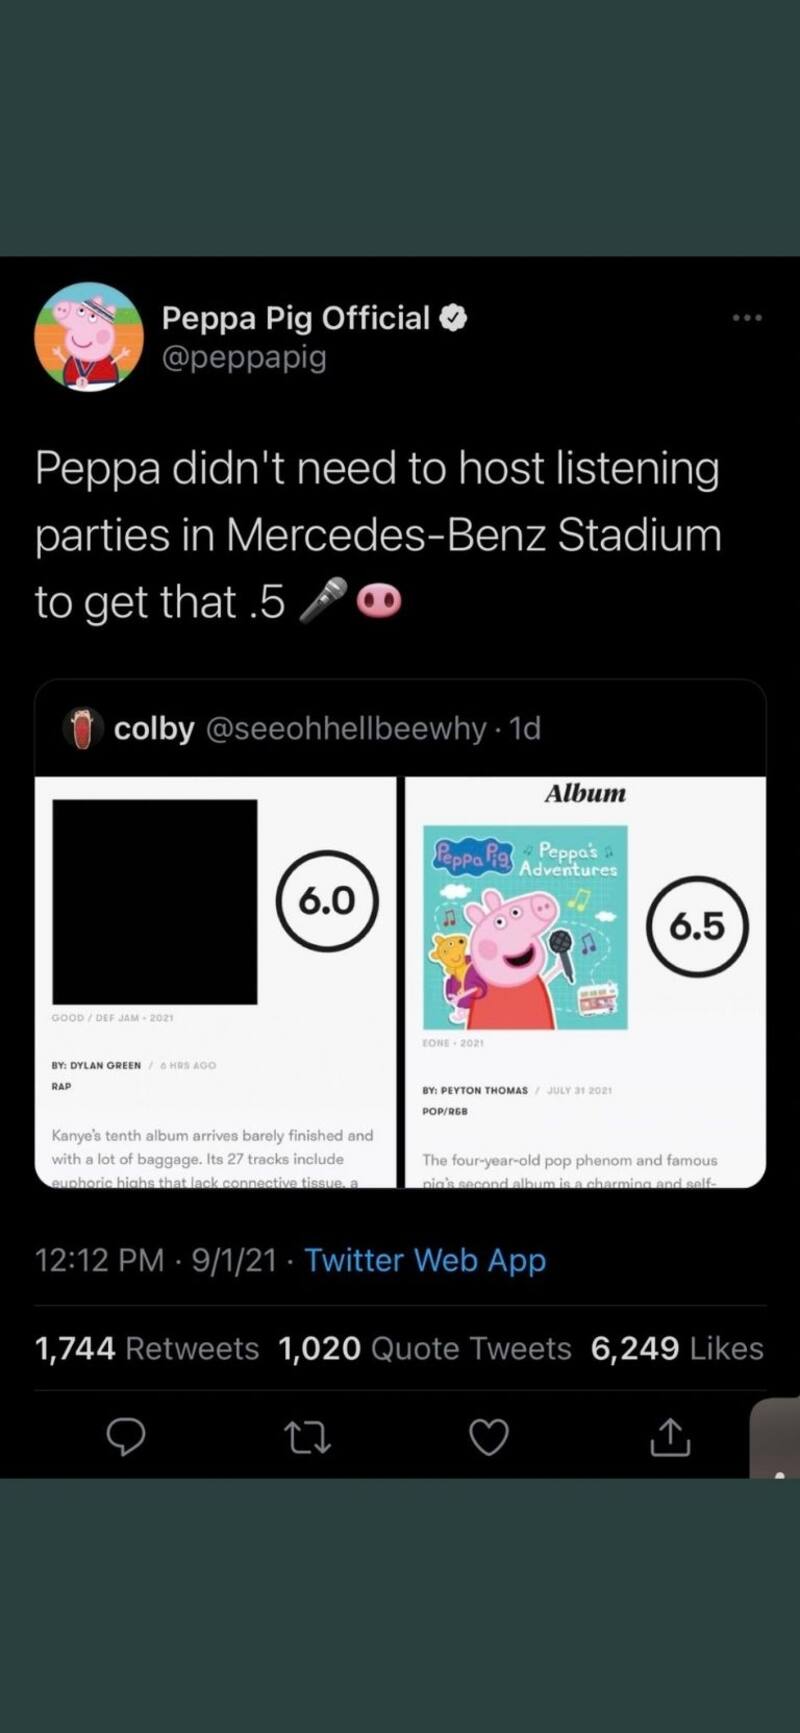The height and width of the screenshot is (1733, 800).
Task: Tap the reply speech bubble icon
Action: [126, 1437]
